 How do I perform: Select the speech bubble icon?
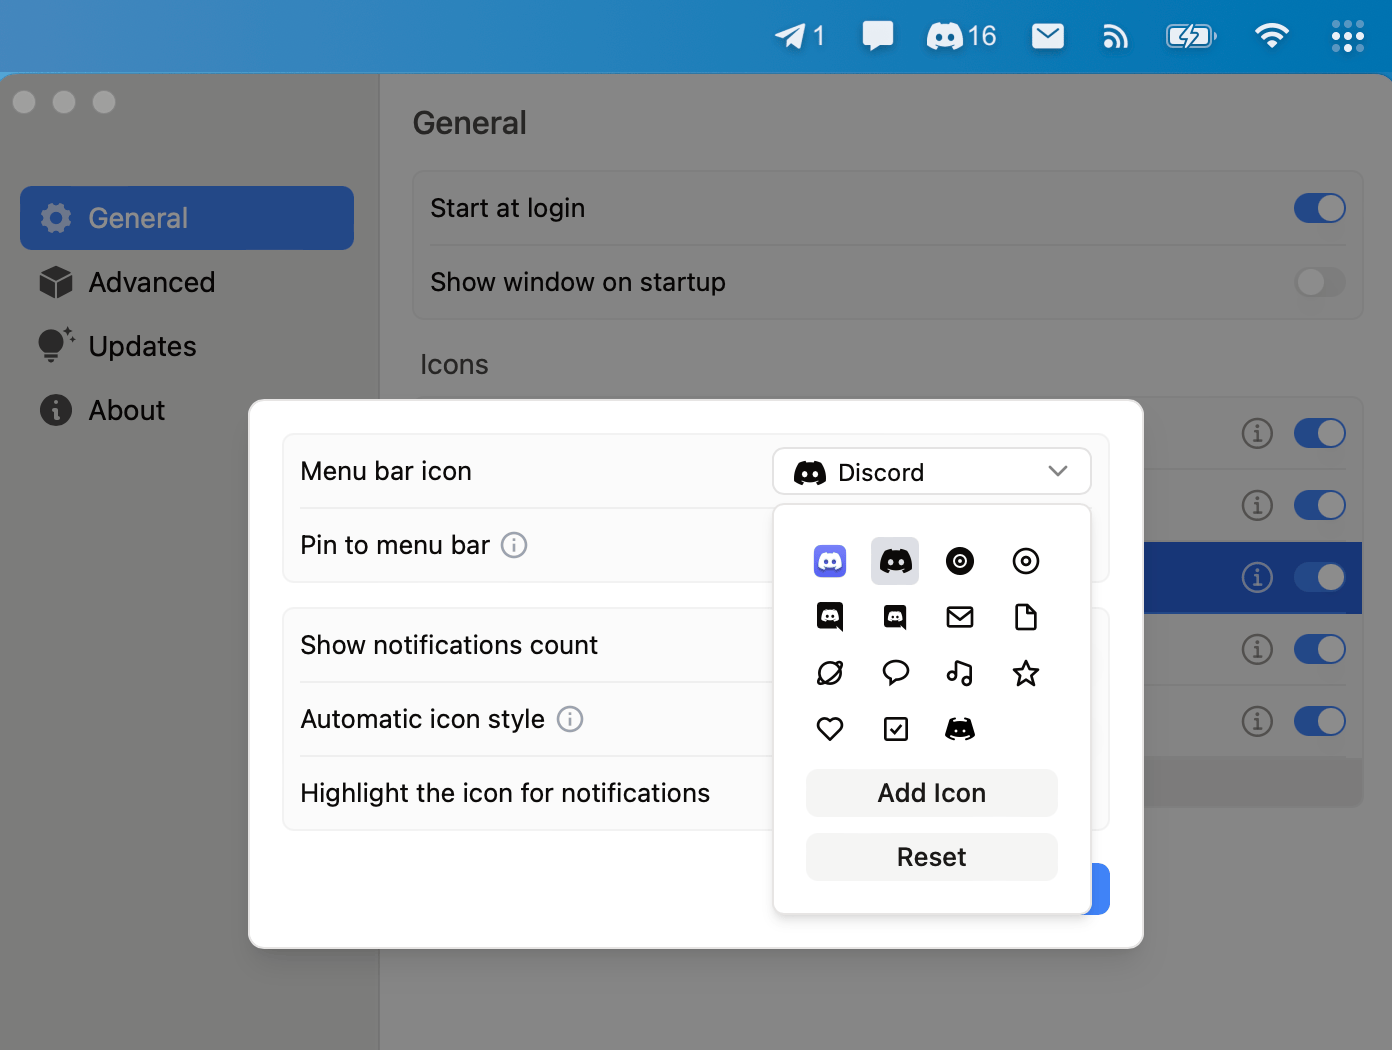pos(895,673)
